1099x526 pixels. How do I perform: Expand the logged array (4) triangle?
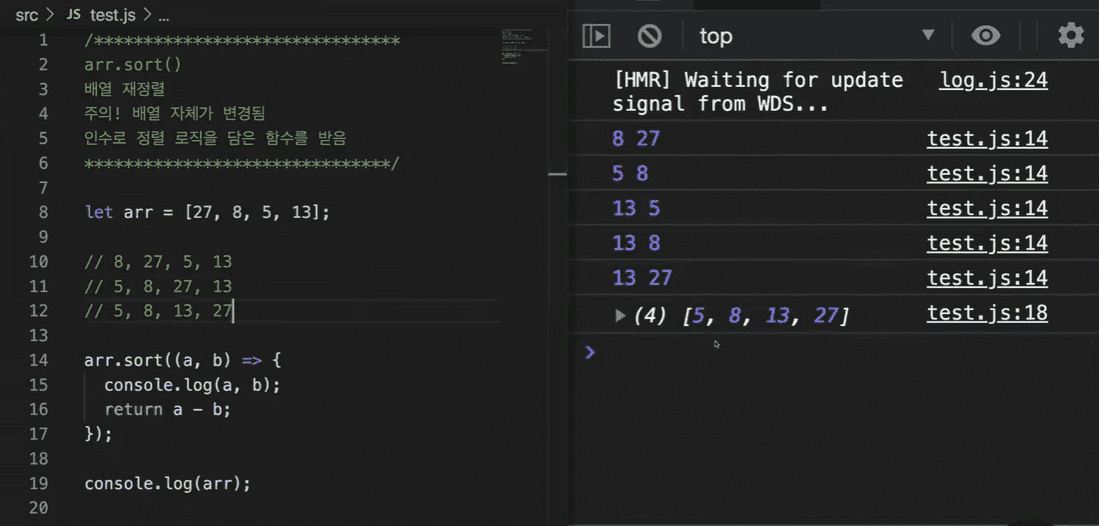coord(620,316)
